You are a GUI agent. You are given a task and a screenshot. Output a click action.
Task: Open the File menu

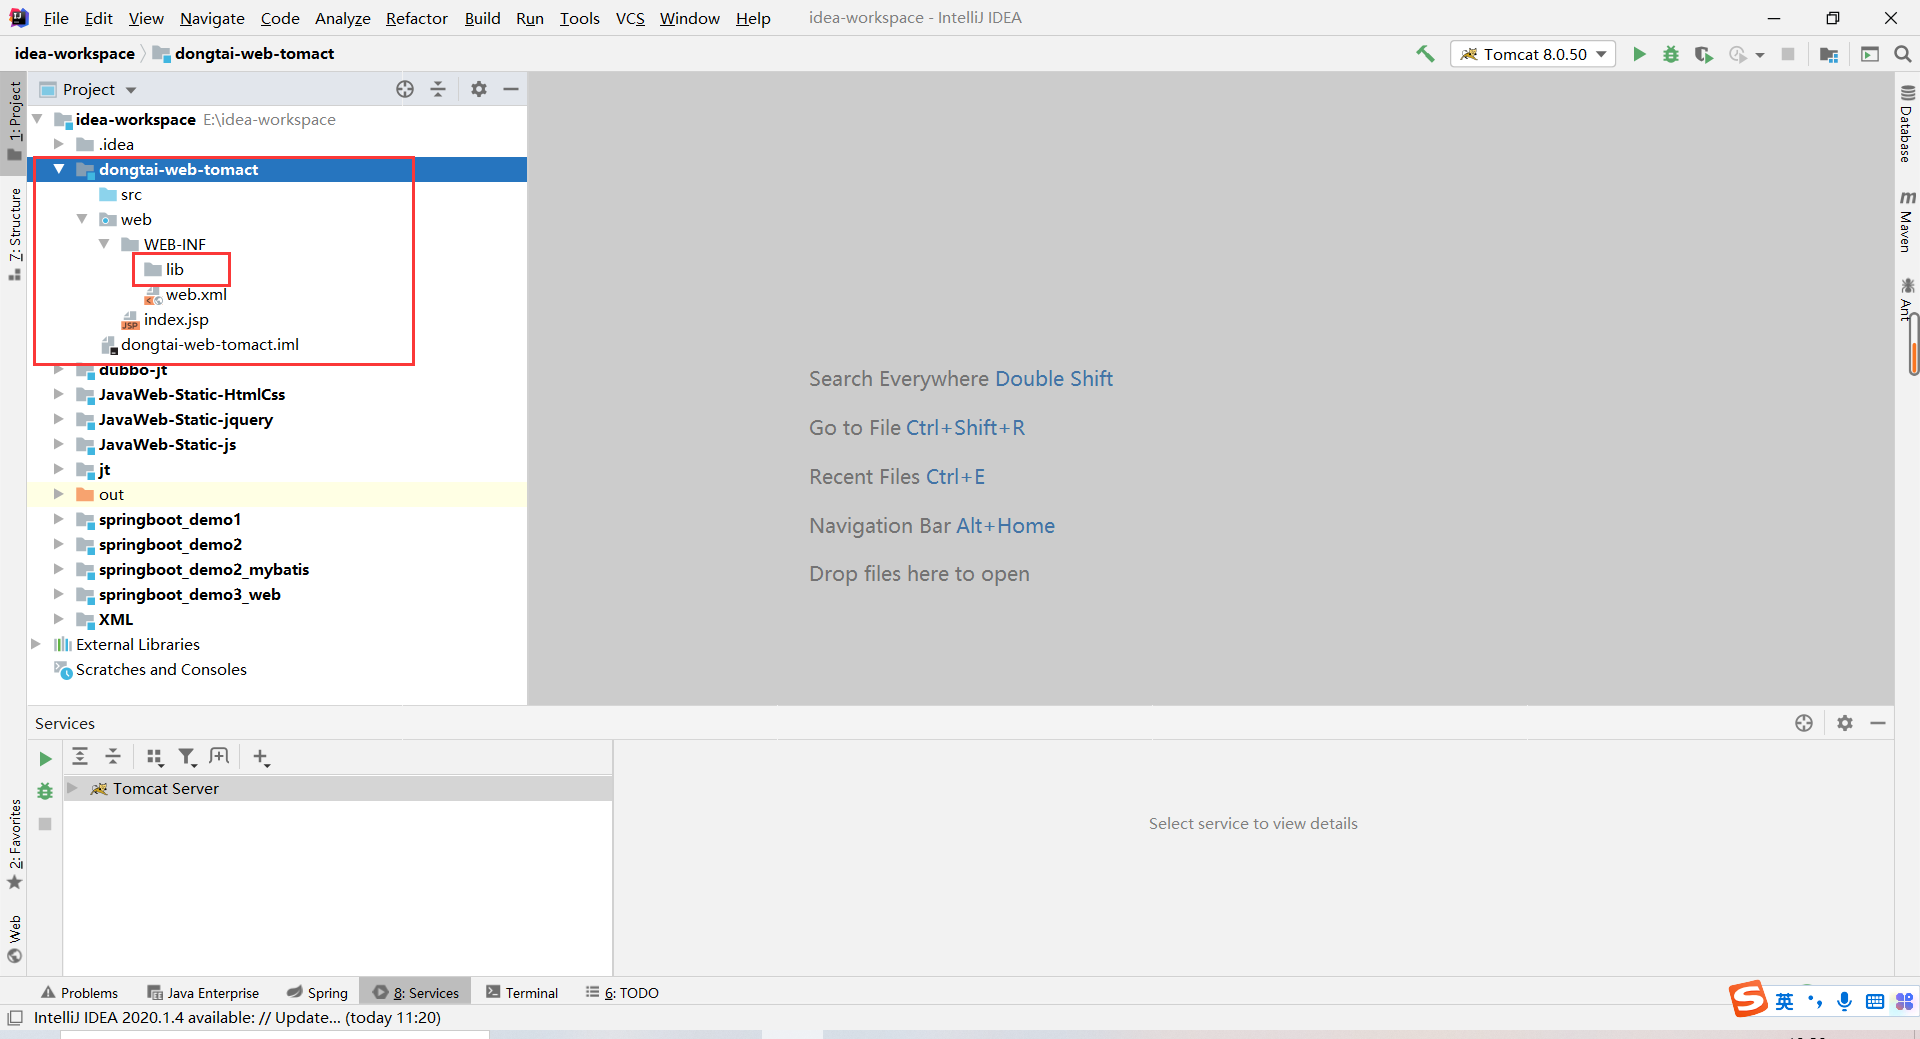point(56,18)
